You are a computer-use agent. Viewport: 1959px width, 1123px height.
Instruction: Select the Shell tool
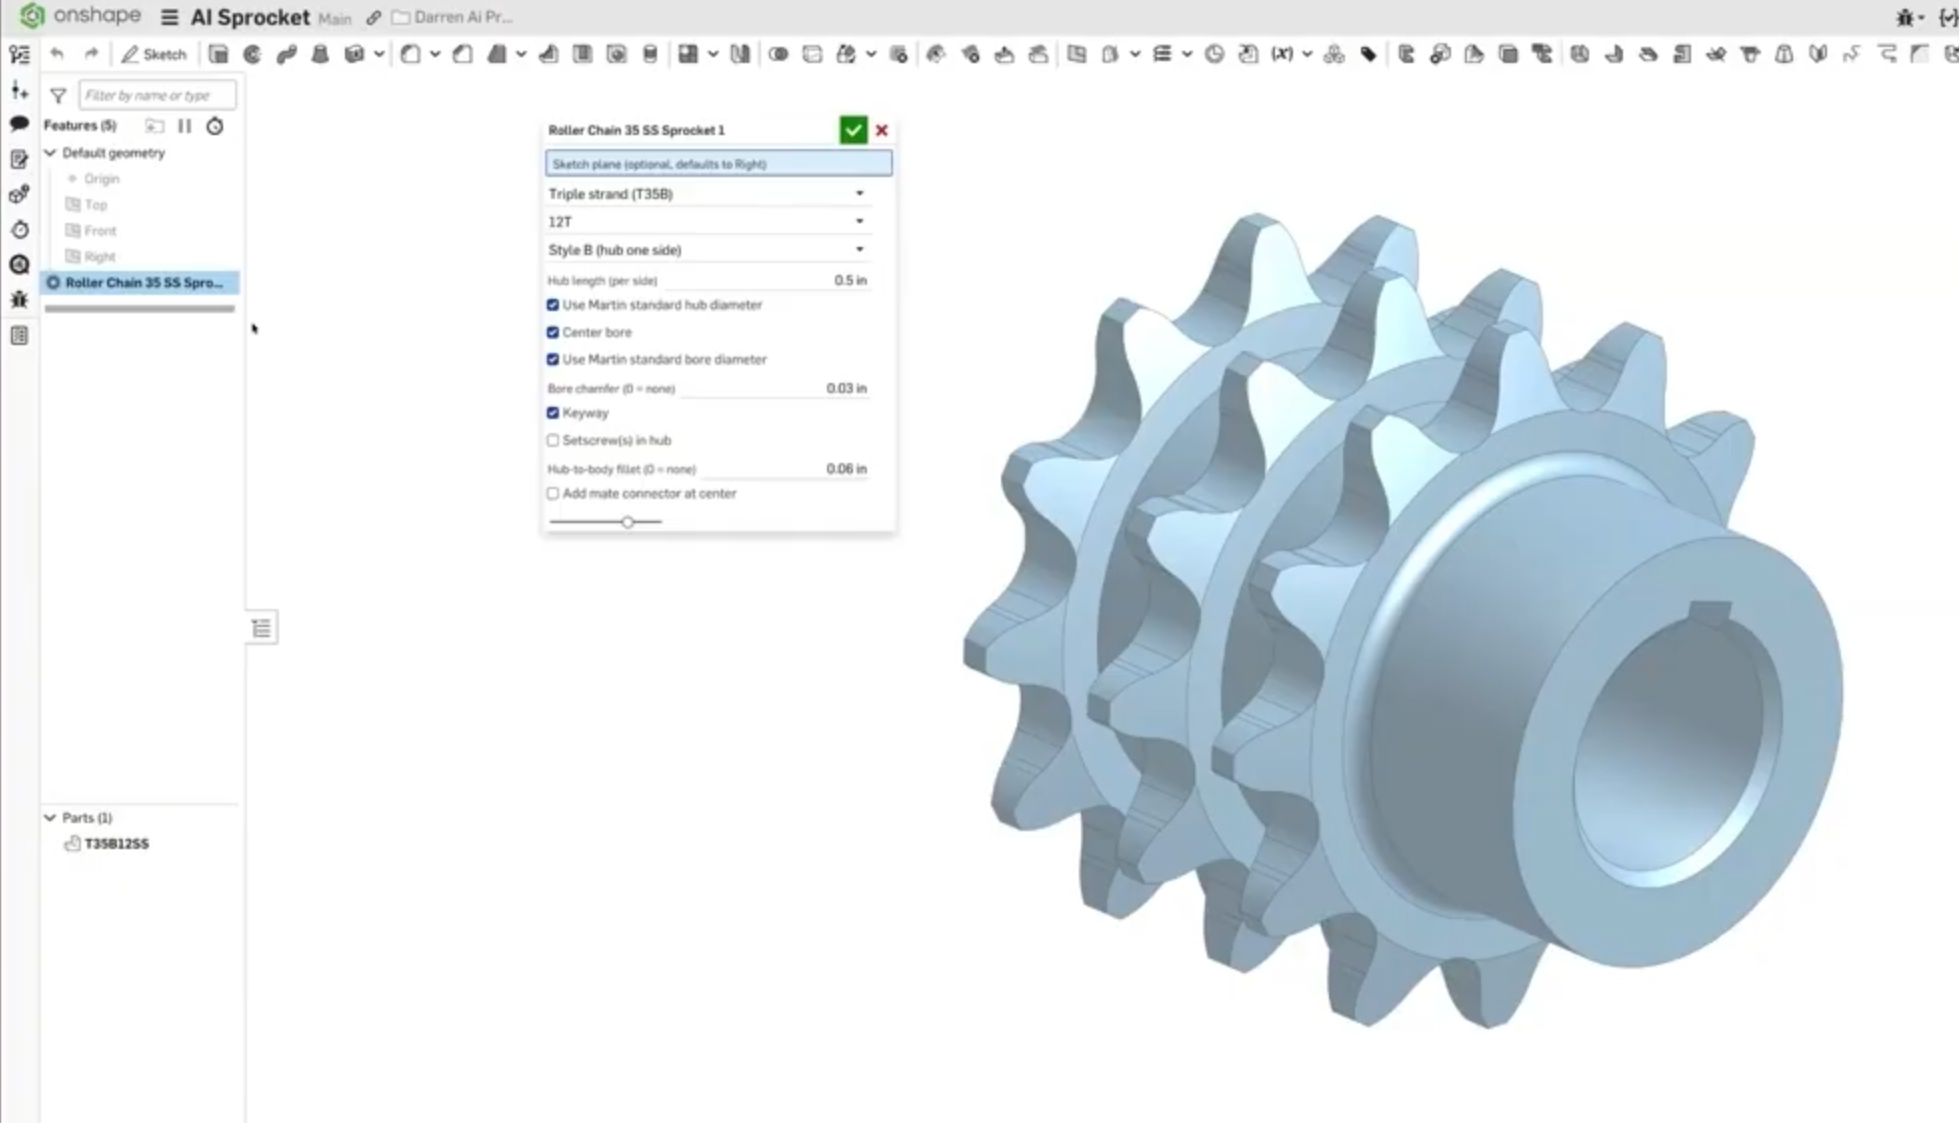[582, 54]
